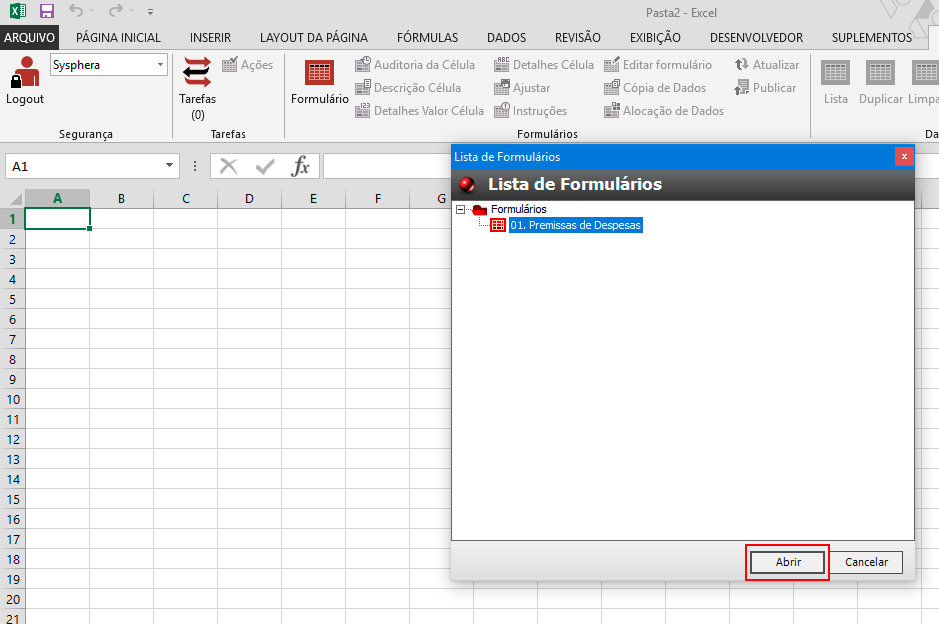Click the Duplicar ribbon icon
The height and width of the screenshot is (624, 939).
[880, 74]
